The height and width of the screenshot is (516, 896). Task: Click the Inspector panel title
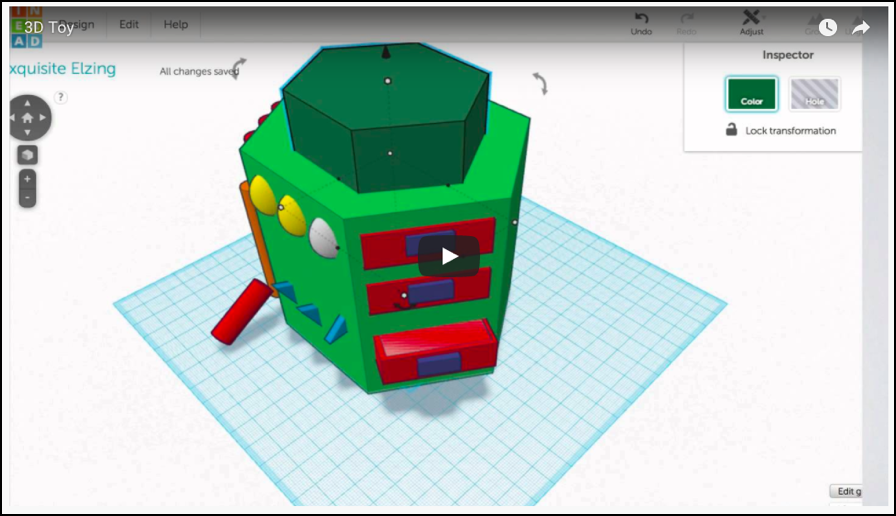pos(787,55)
